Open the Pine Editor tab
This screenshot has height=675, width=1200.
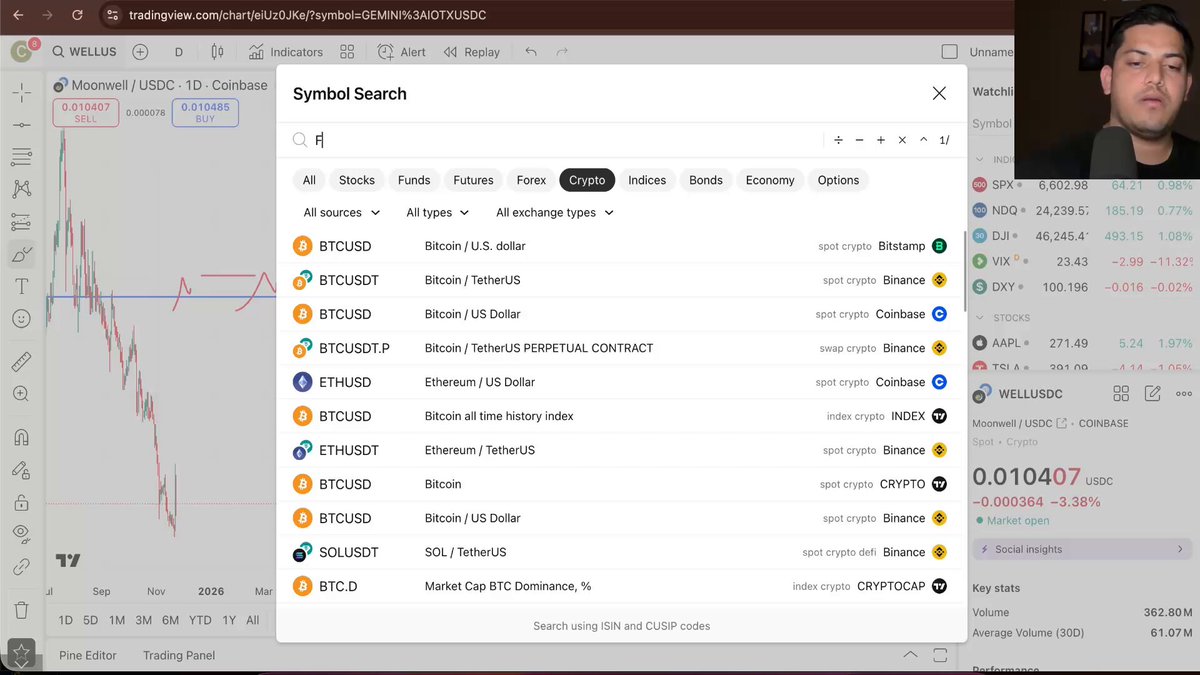point(88,655)
